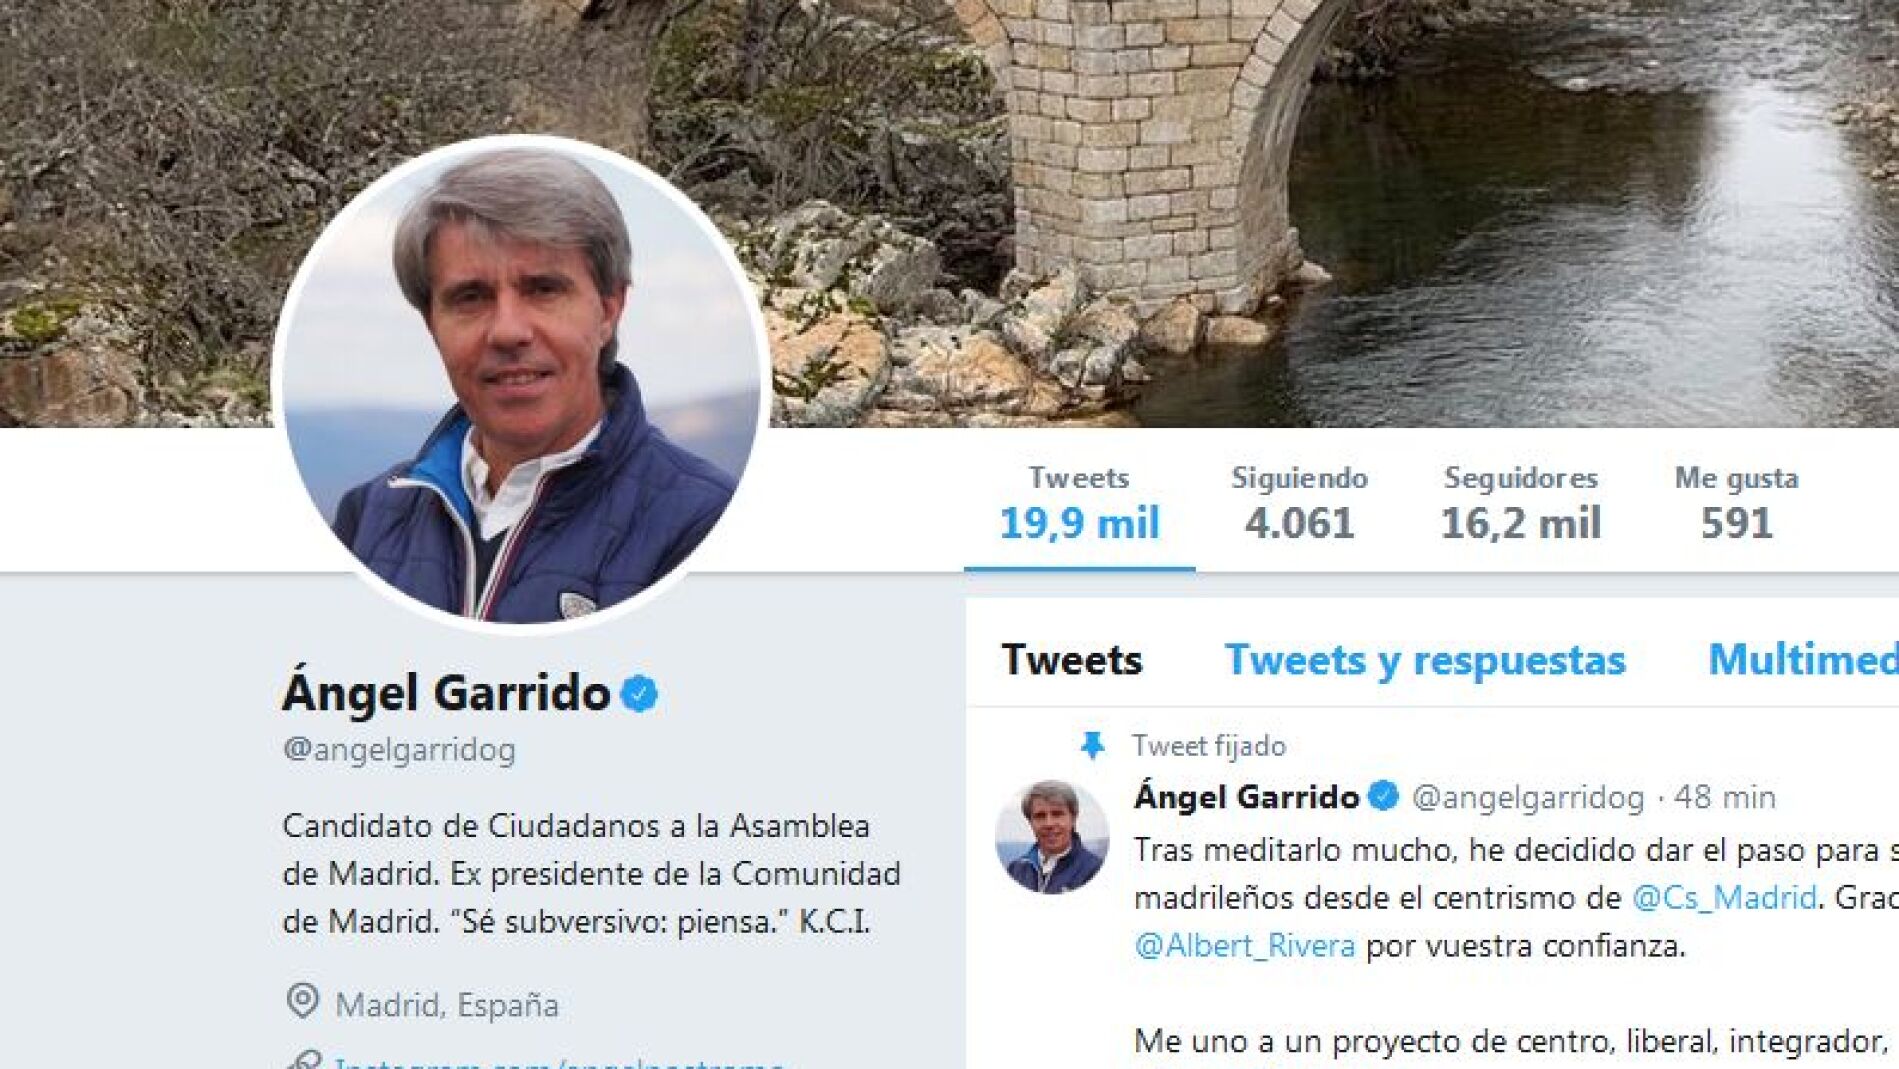This screenshot has width=1899, height=1069.
Task: Open the Instagram link in profile bio
Action: pyautogui.click(x=560, y=1062)
